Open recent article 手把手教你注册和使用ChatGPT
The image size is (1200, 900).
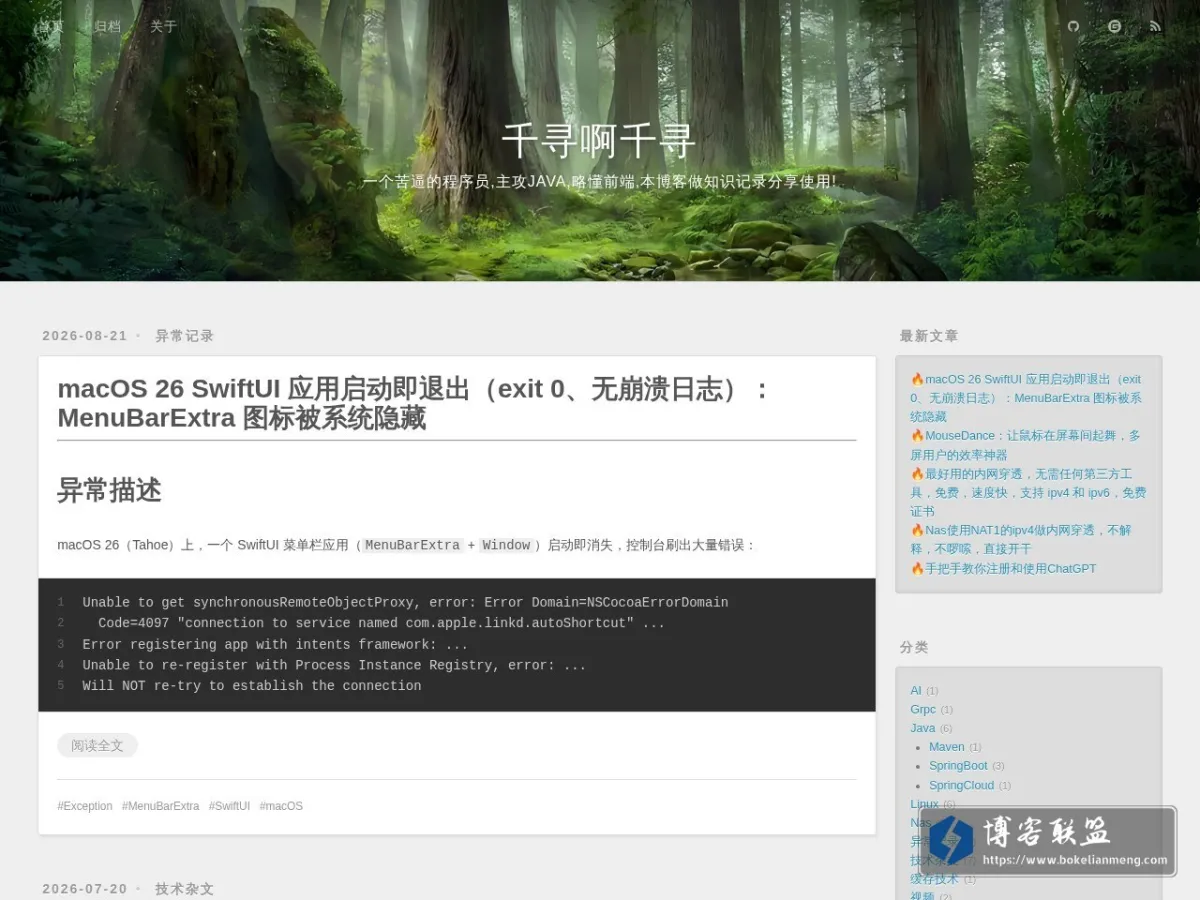tap(1003, 568)
